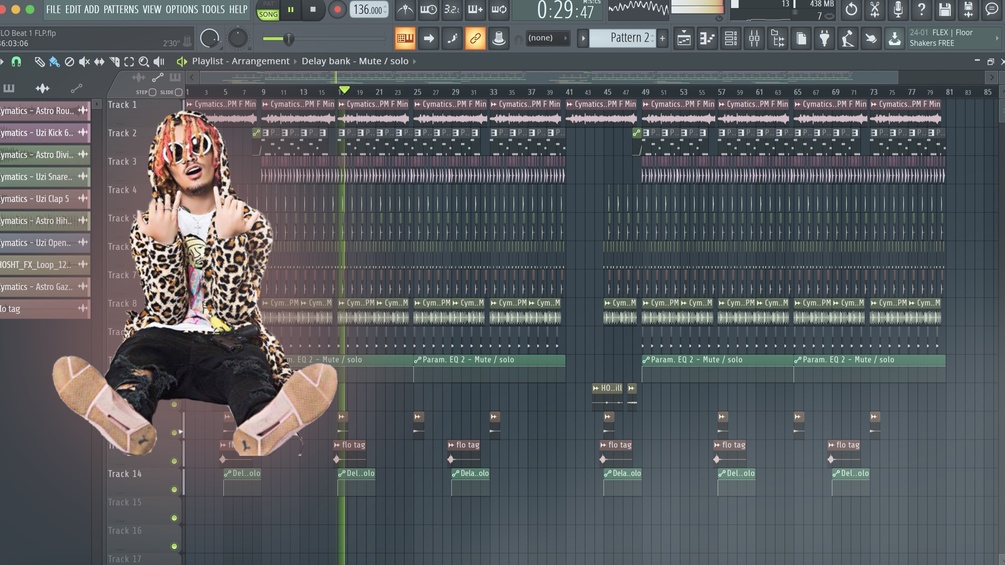Select the slip tool
This screenshot has width=1005, height=565.
(x=99, y=61)
